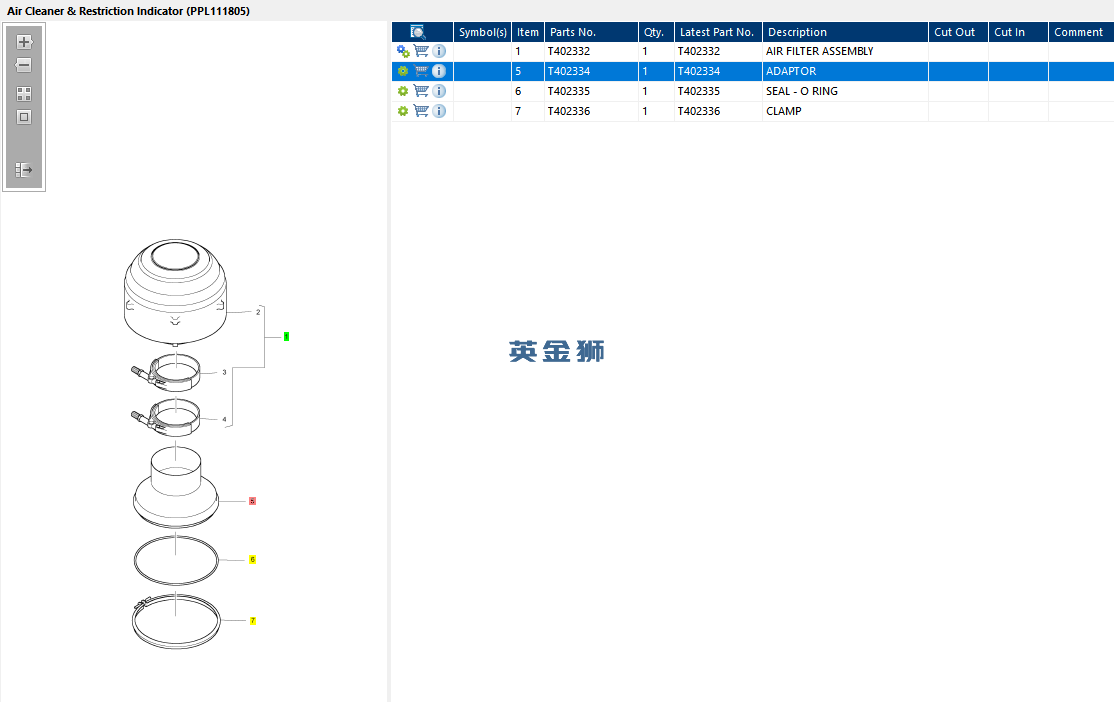Add ADAPTOR to shopping cart

coord(421,71)
